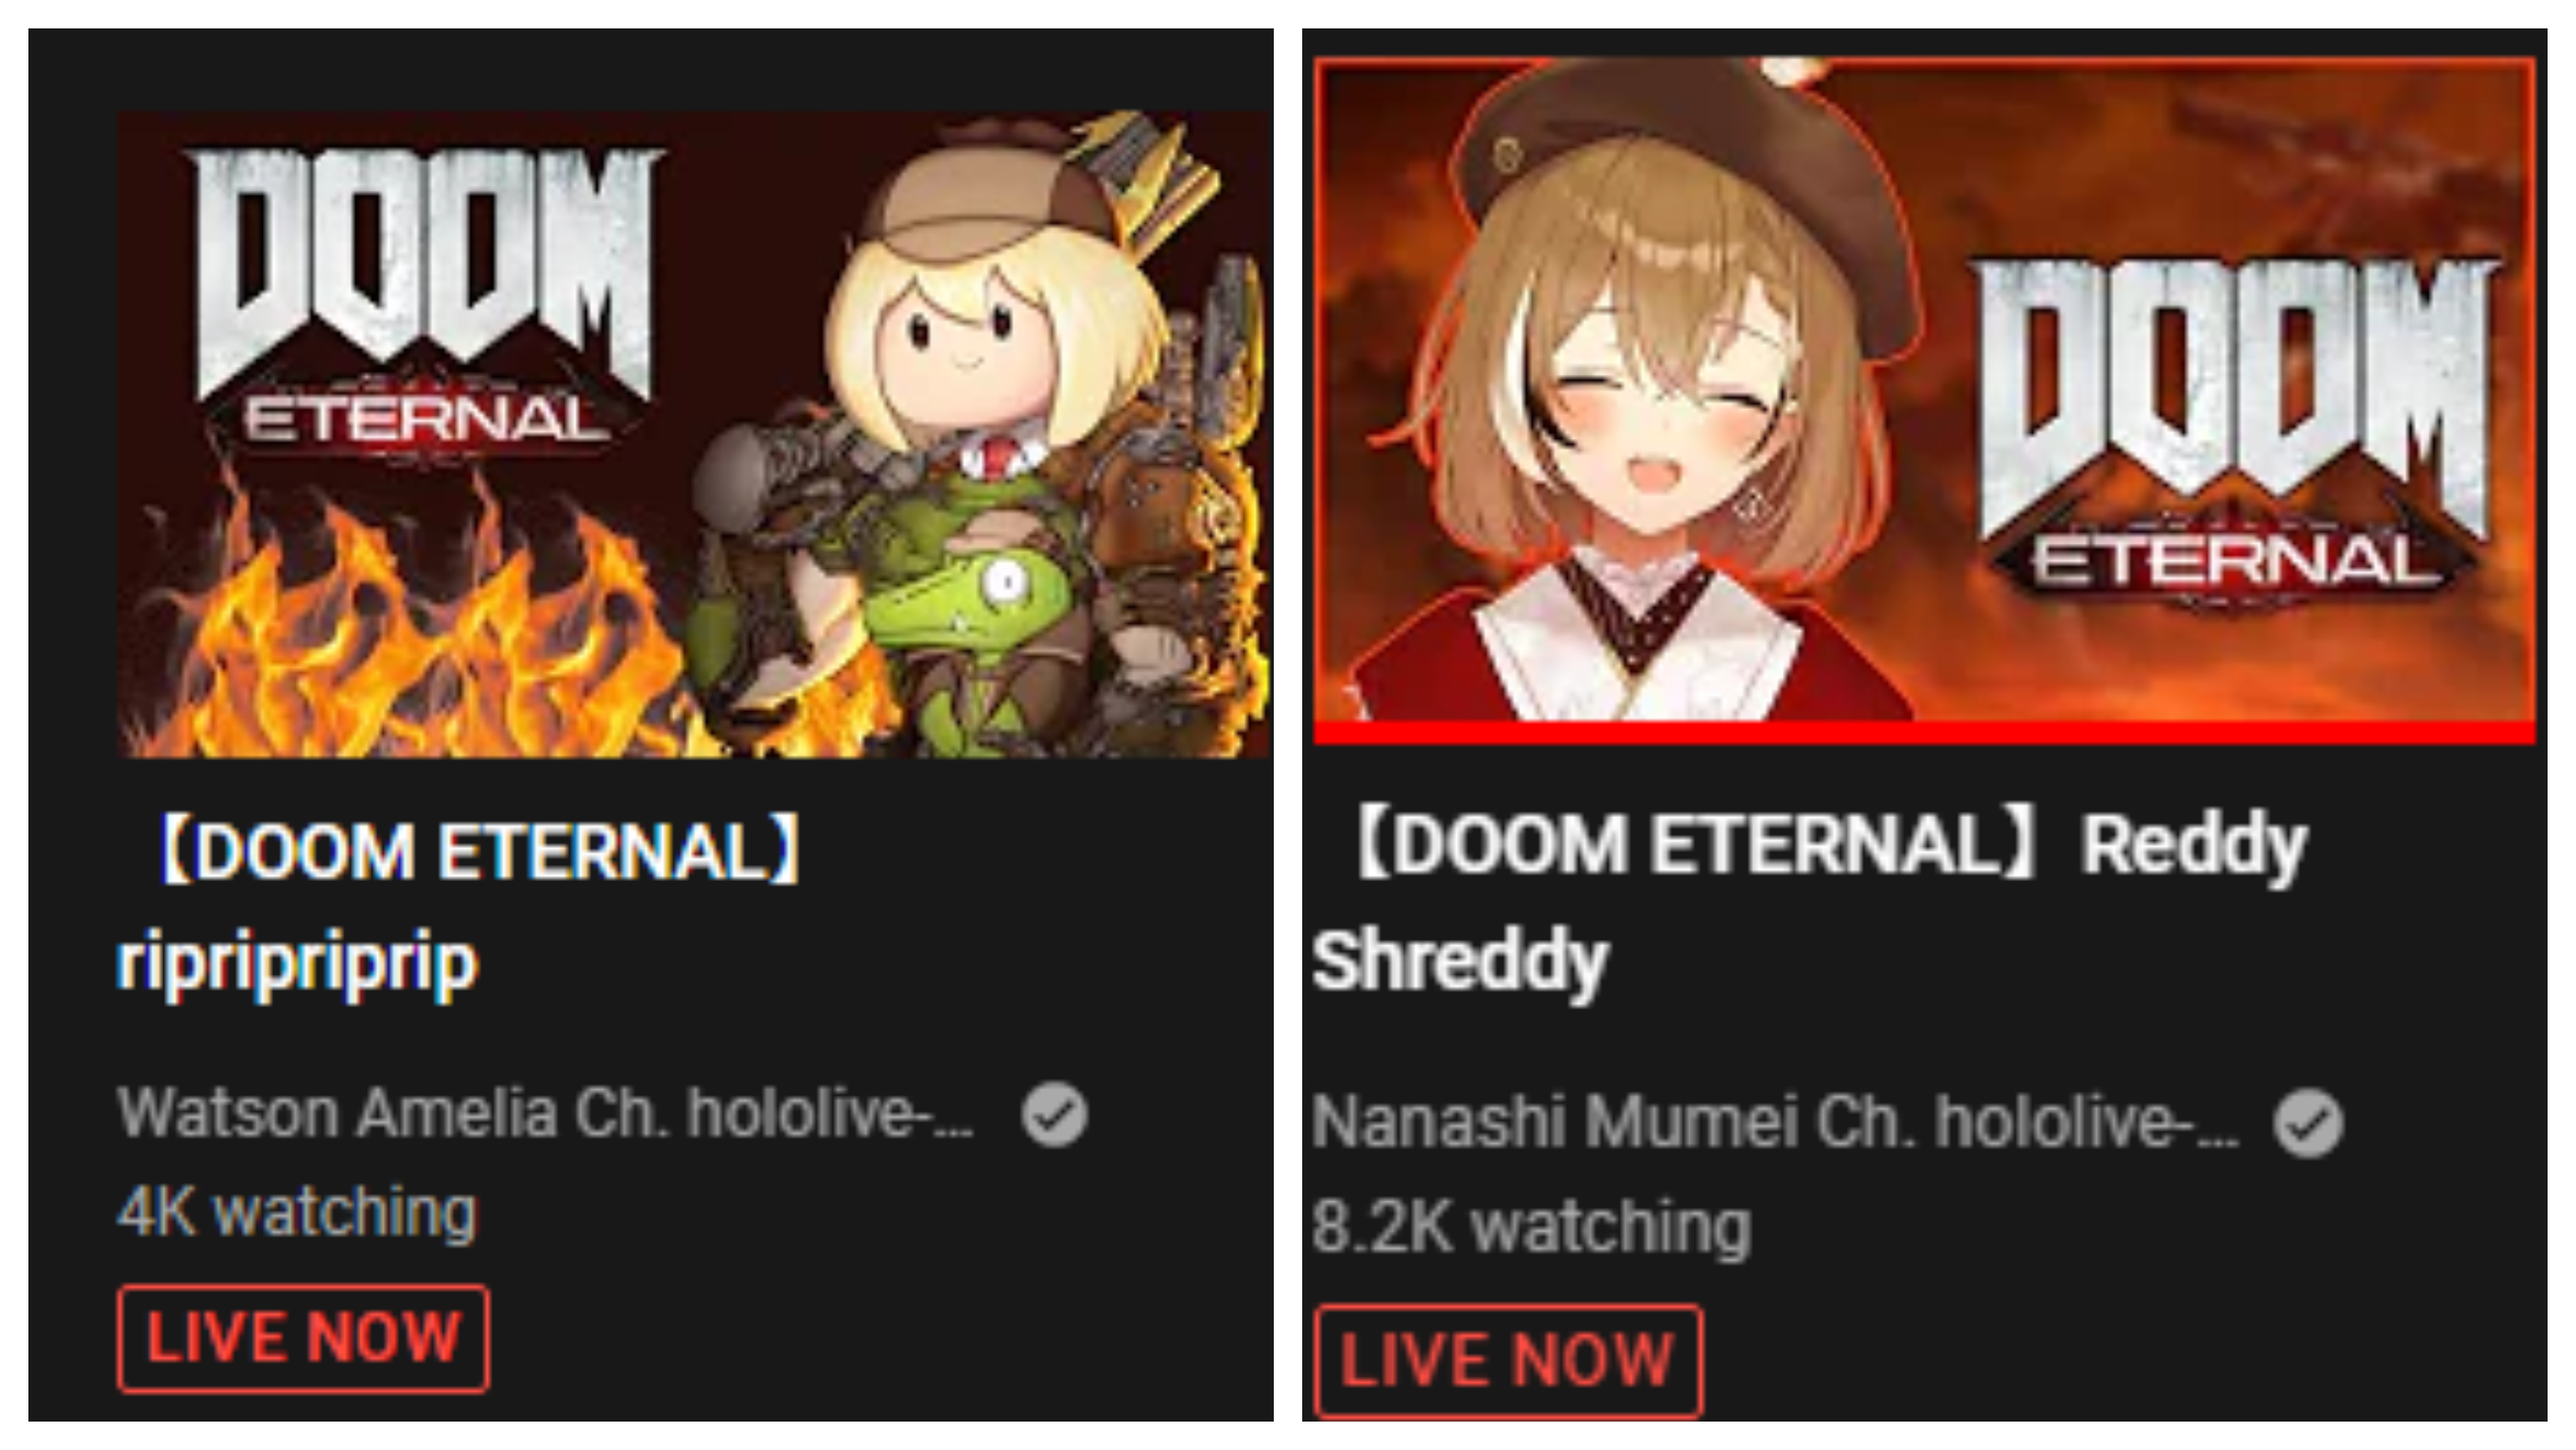Click the LIVE NOW badge under Mumei's stream

pos(1508,1360)
